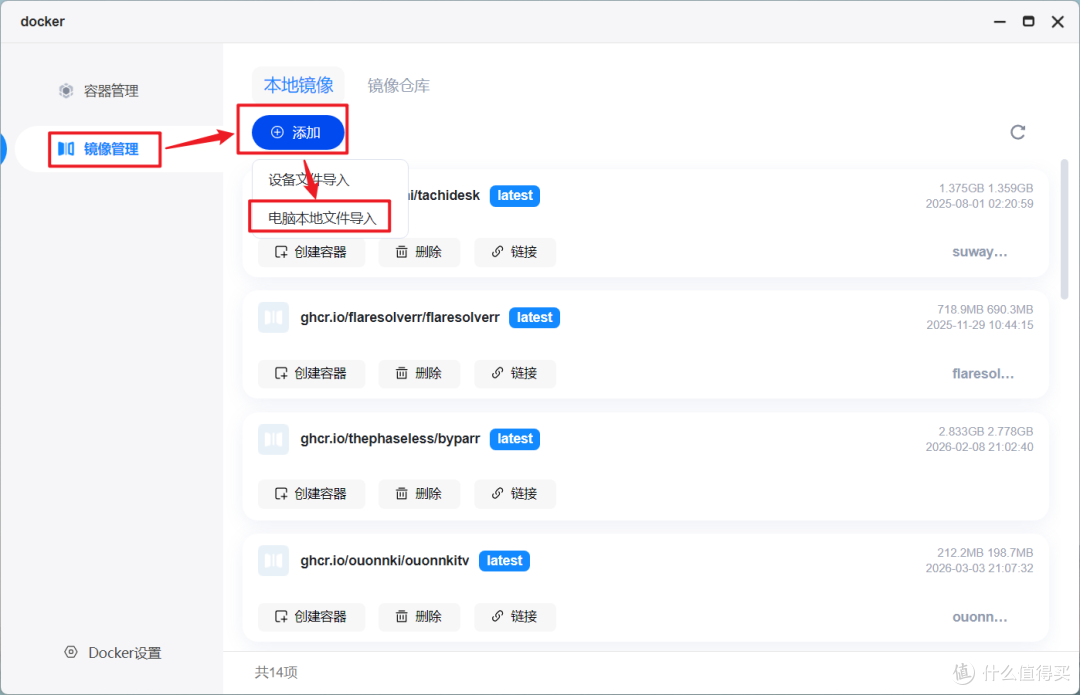Create container from the ouonnkitv image
Viewport: 1080px width, 695px height.
click(311, 616)
